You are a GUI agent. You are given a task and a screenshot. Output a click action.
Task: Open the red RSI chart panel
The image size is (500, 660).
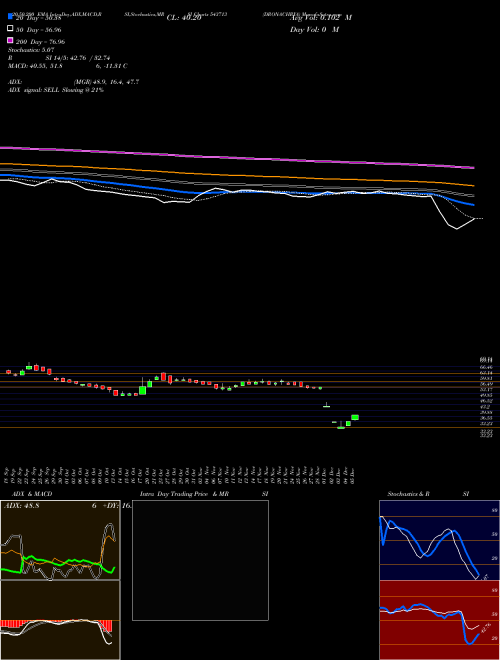tap(439, 620)
